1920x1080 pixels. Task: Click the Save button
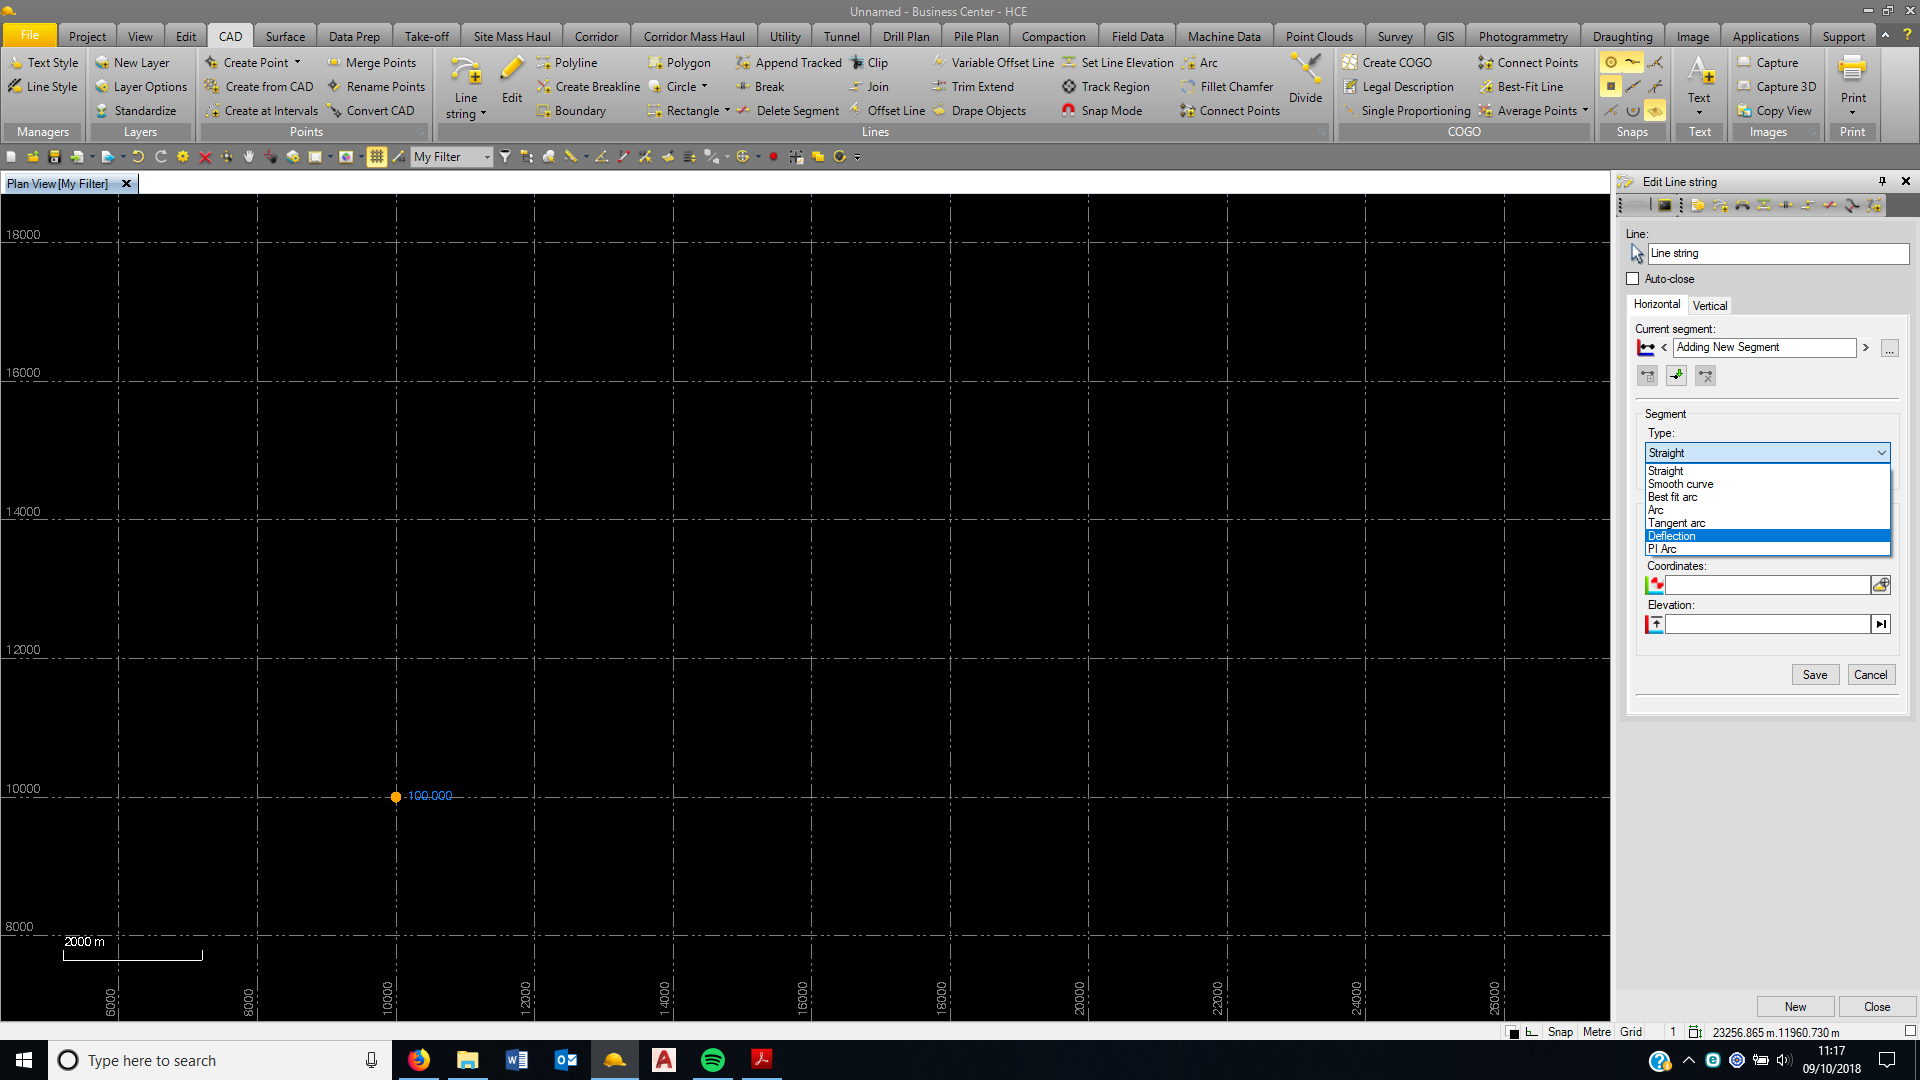[1814, 675]
